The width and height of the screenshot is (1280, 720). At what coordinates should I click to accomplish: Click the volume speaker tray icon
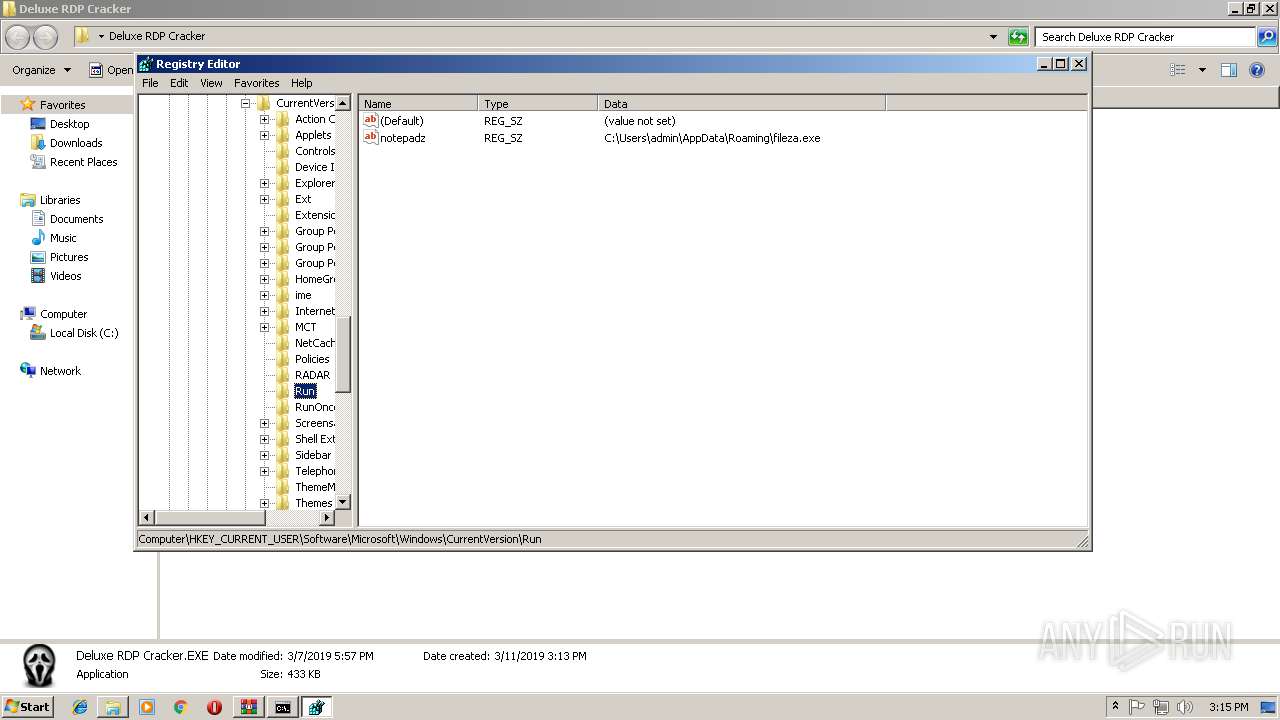[1185, 707]
